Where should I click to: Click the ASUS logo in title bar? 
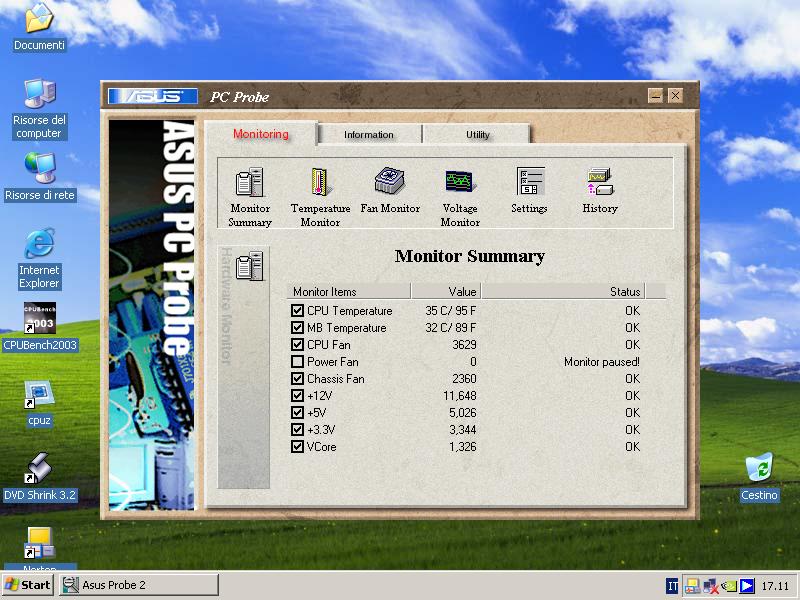pyautogui.click(x=153, y=96)
